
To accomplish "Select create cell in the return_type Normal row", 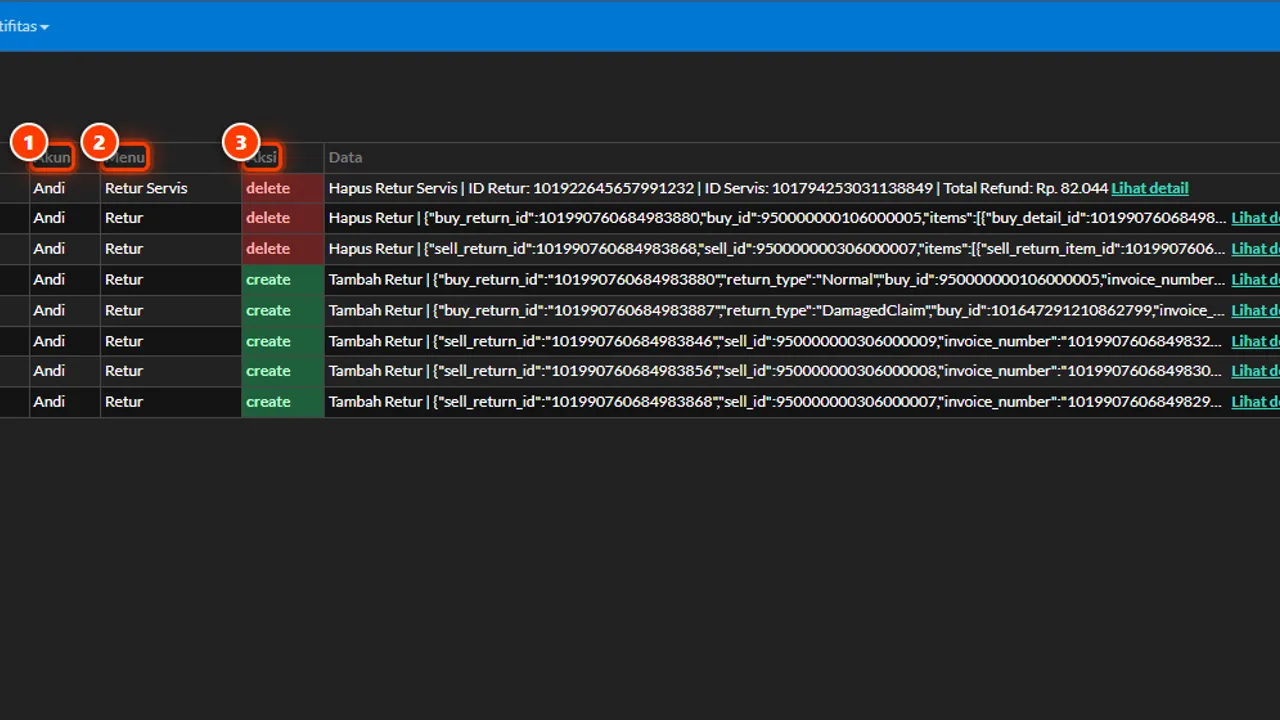I will [x=283, y=280].
